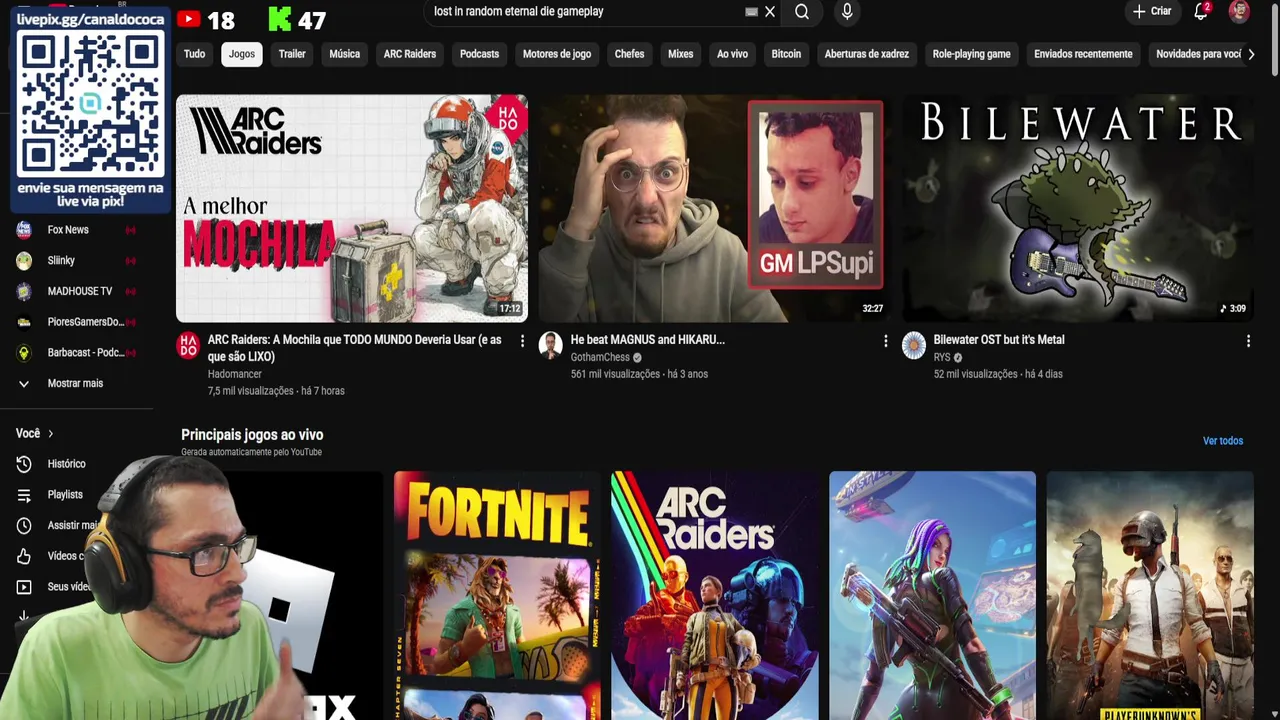Open Fortnite live game card
Viewport: 1280px width, 720px height.
pos(497,596)
